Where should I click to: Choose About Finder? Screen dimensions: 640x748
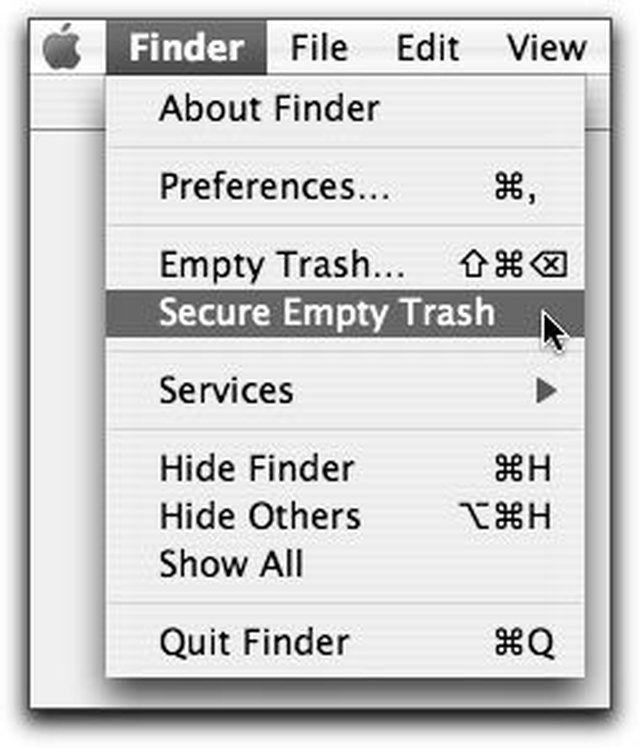pos(345,109)
